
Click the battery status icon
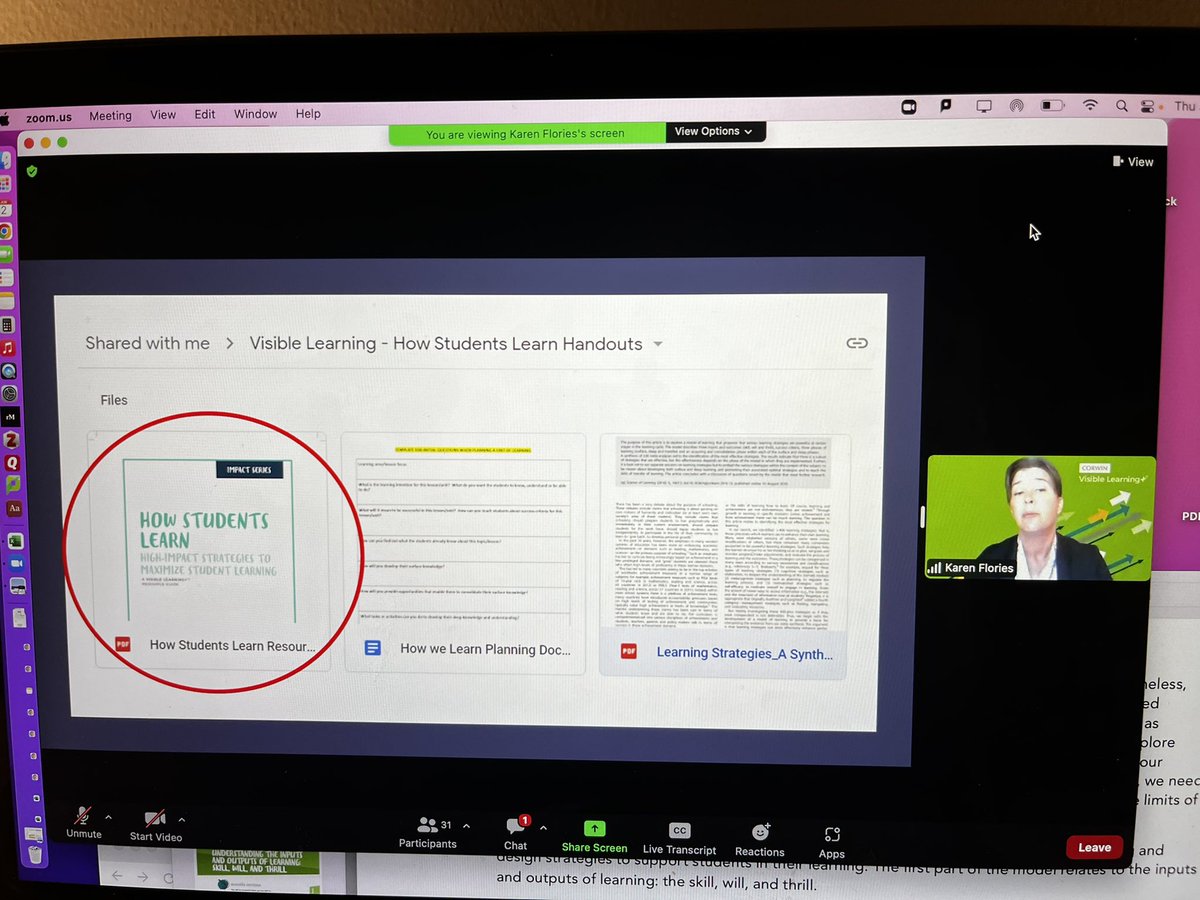coord(1051,104)
